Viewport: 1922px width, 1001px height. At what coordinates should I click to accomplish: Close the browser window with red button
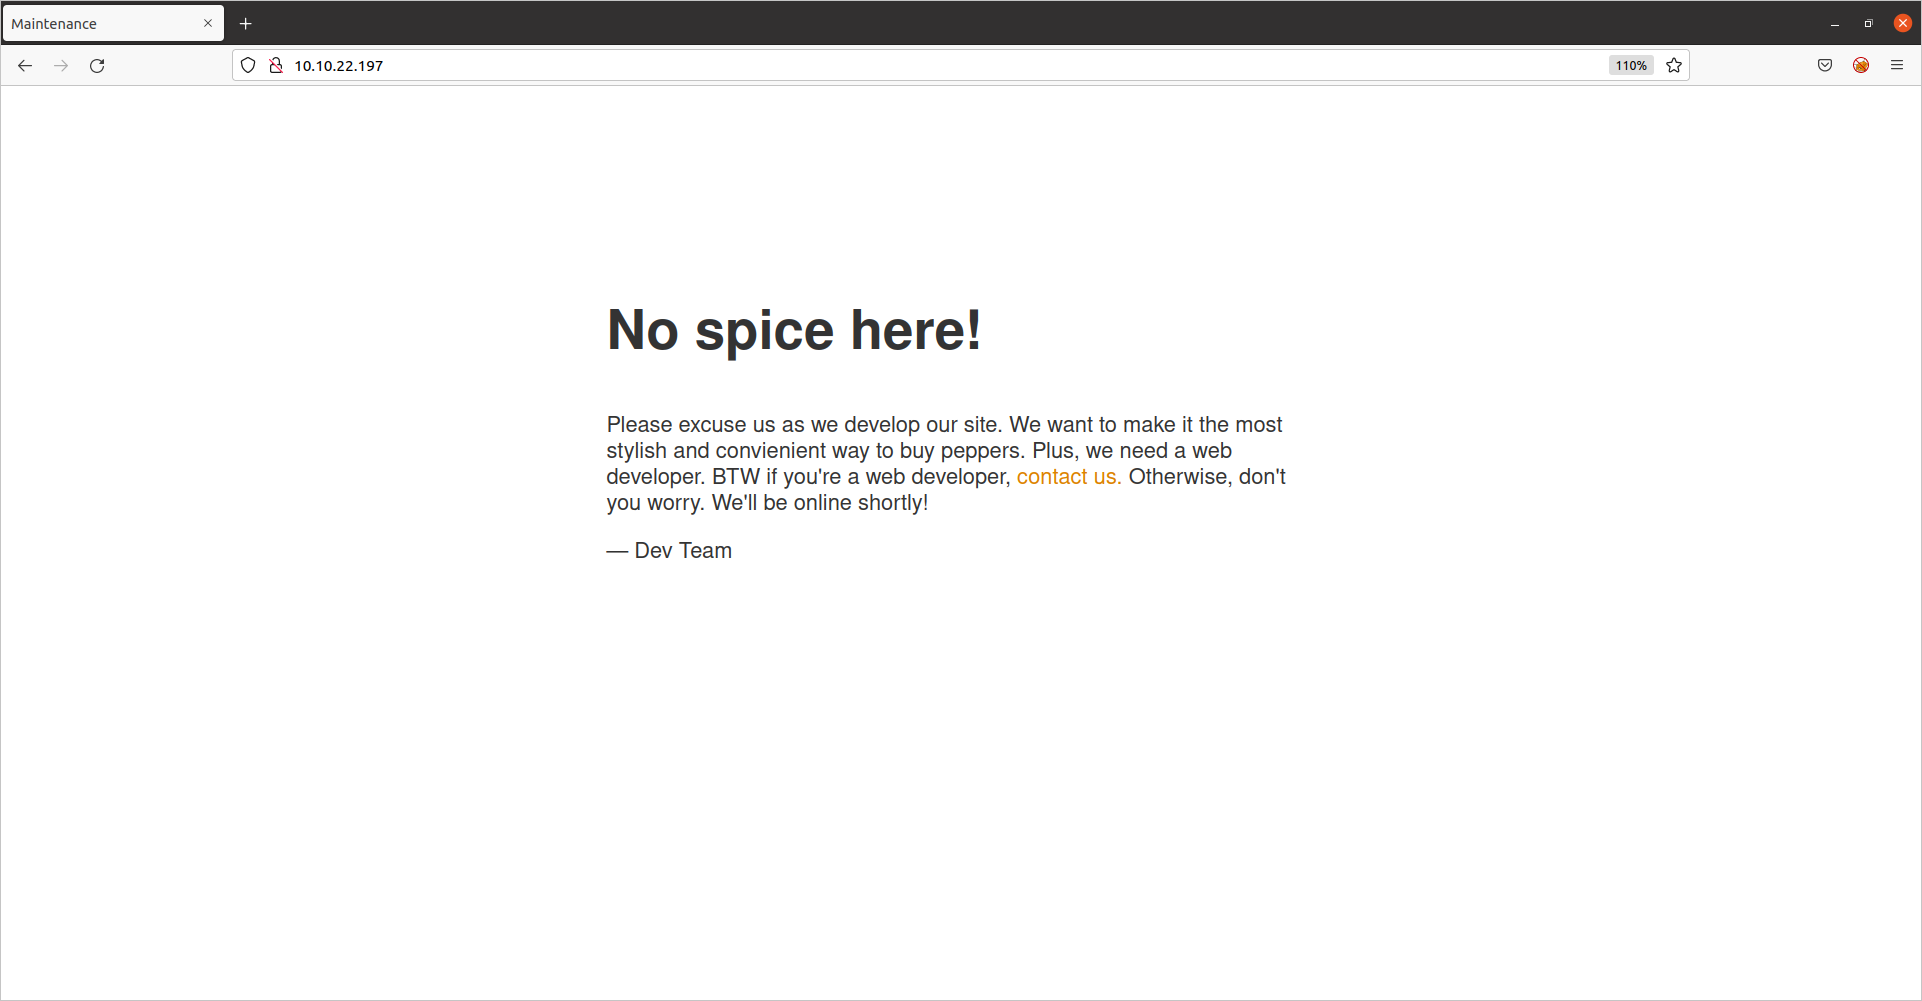coord(1903,24)
